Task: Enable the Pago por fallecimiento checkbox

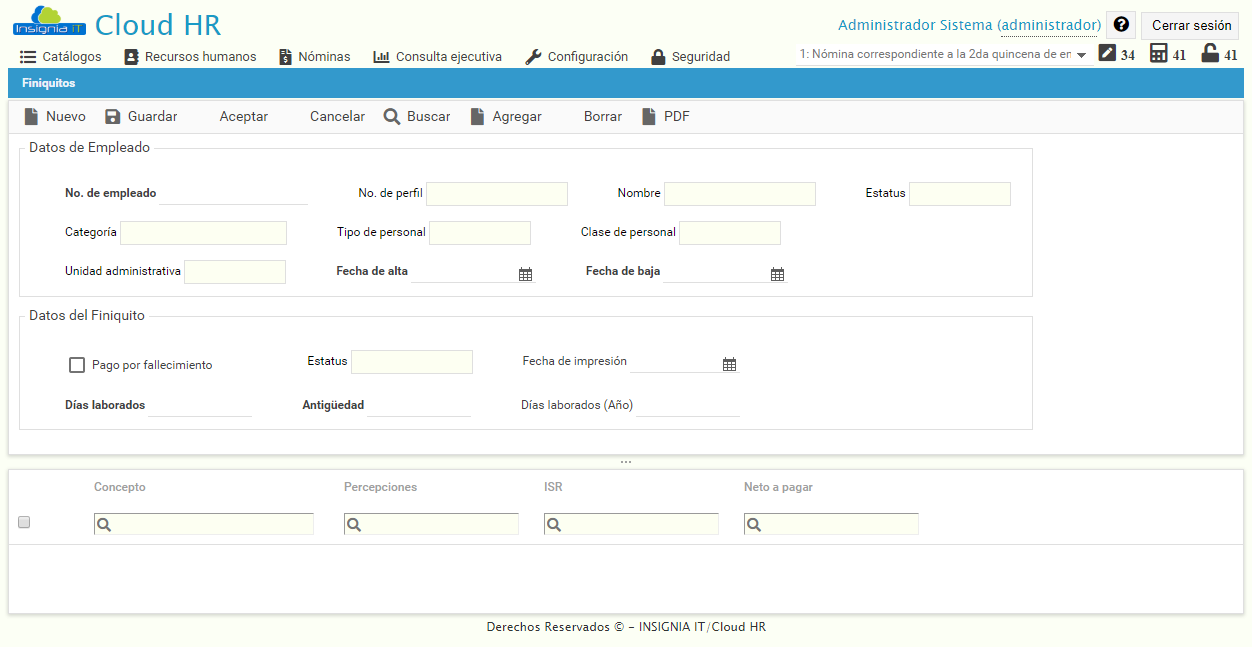Action: pos(77,364)
